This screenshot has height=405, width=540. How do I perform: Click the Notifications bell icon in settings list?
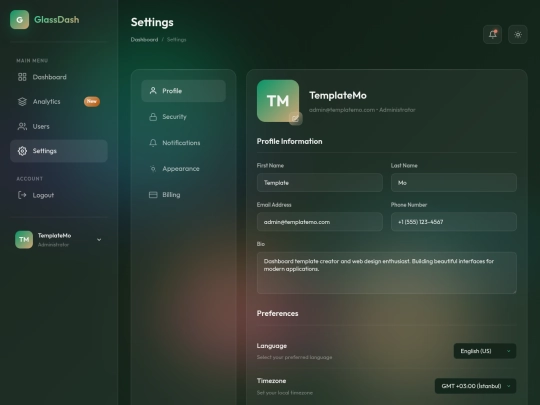[x=153, y=143]
